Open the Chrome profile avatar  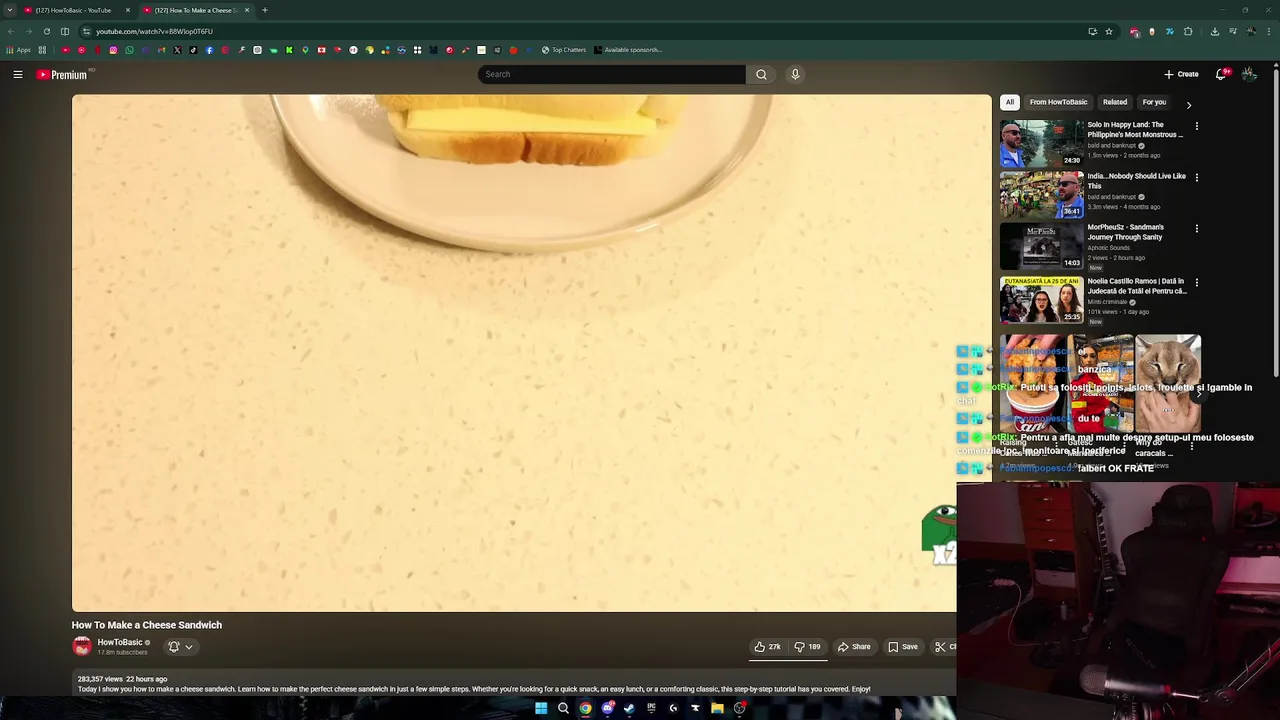point(1251,31)
